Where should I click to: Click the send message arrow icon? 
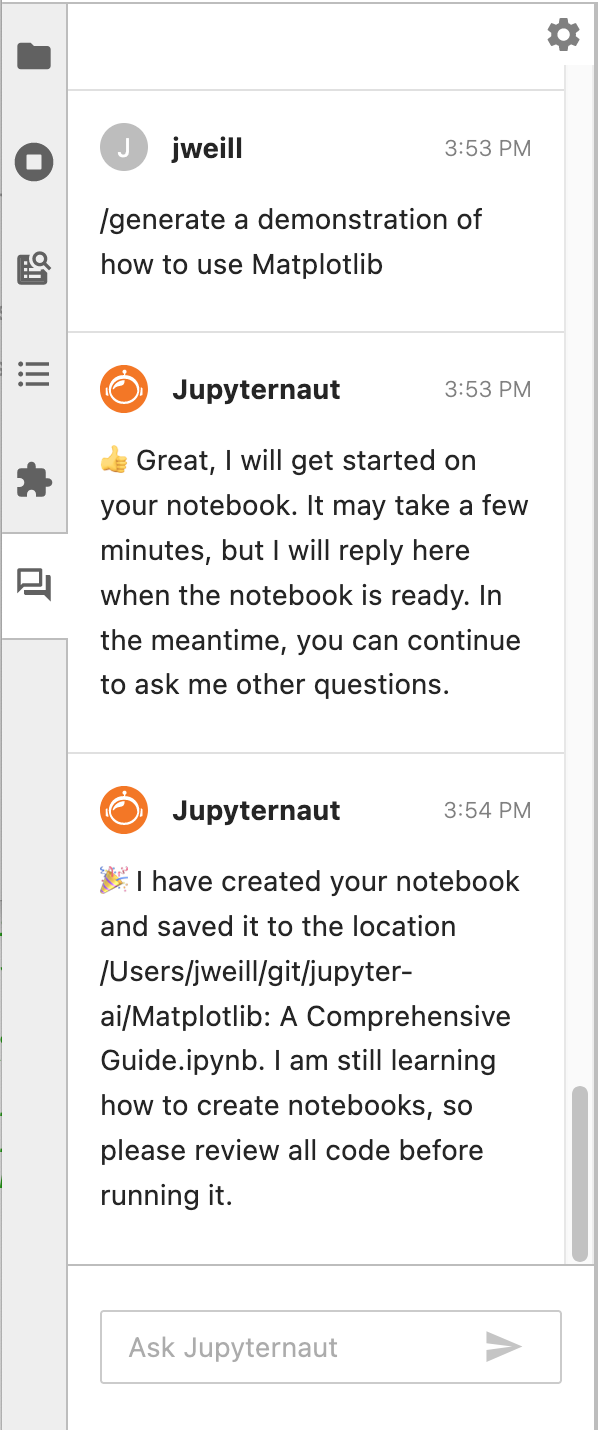(503, 1347)
